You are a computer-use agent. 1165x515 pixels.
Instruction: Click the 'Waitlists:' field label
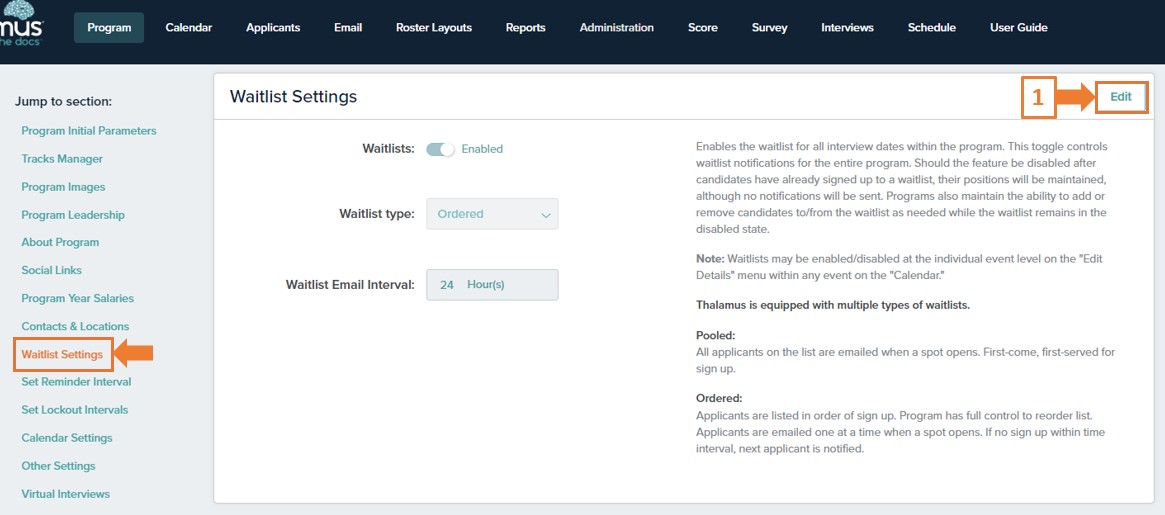point(389,149)
